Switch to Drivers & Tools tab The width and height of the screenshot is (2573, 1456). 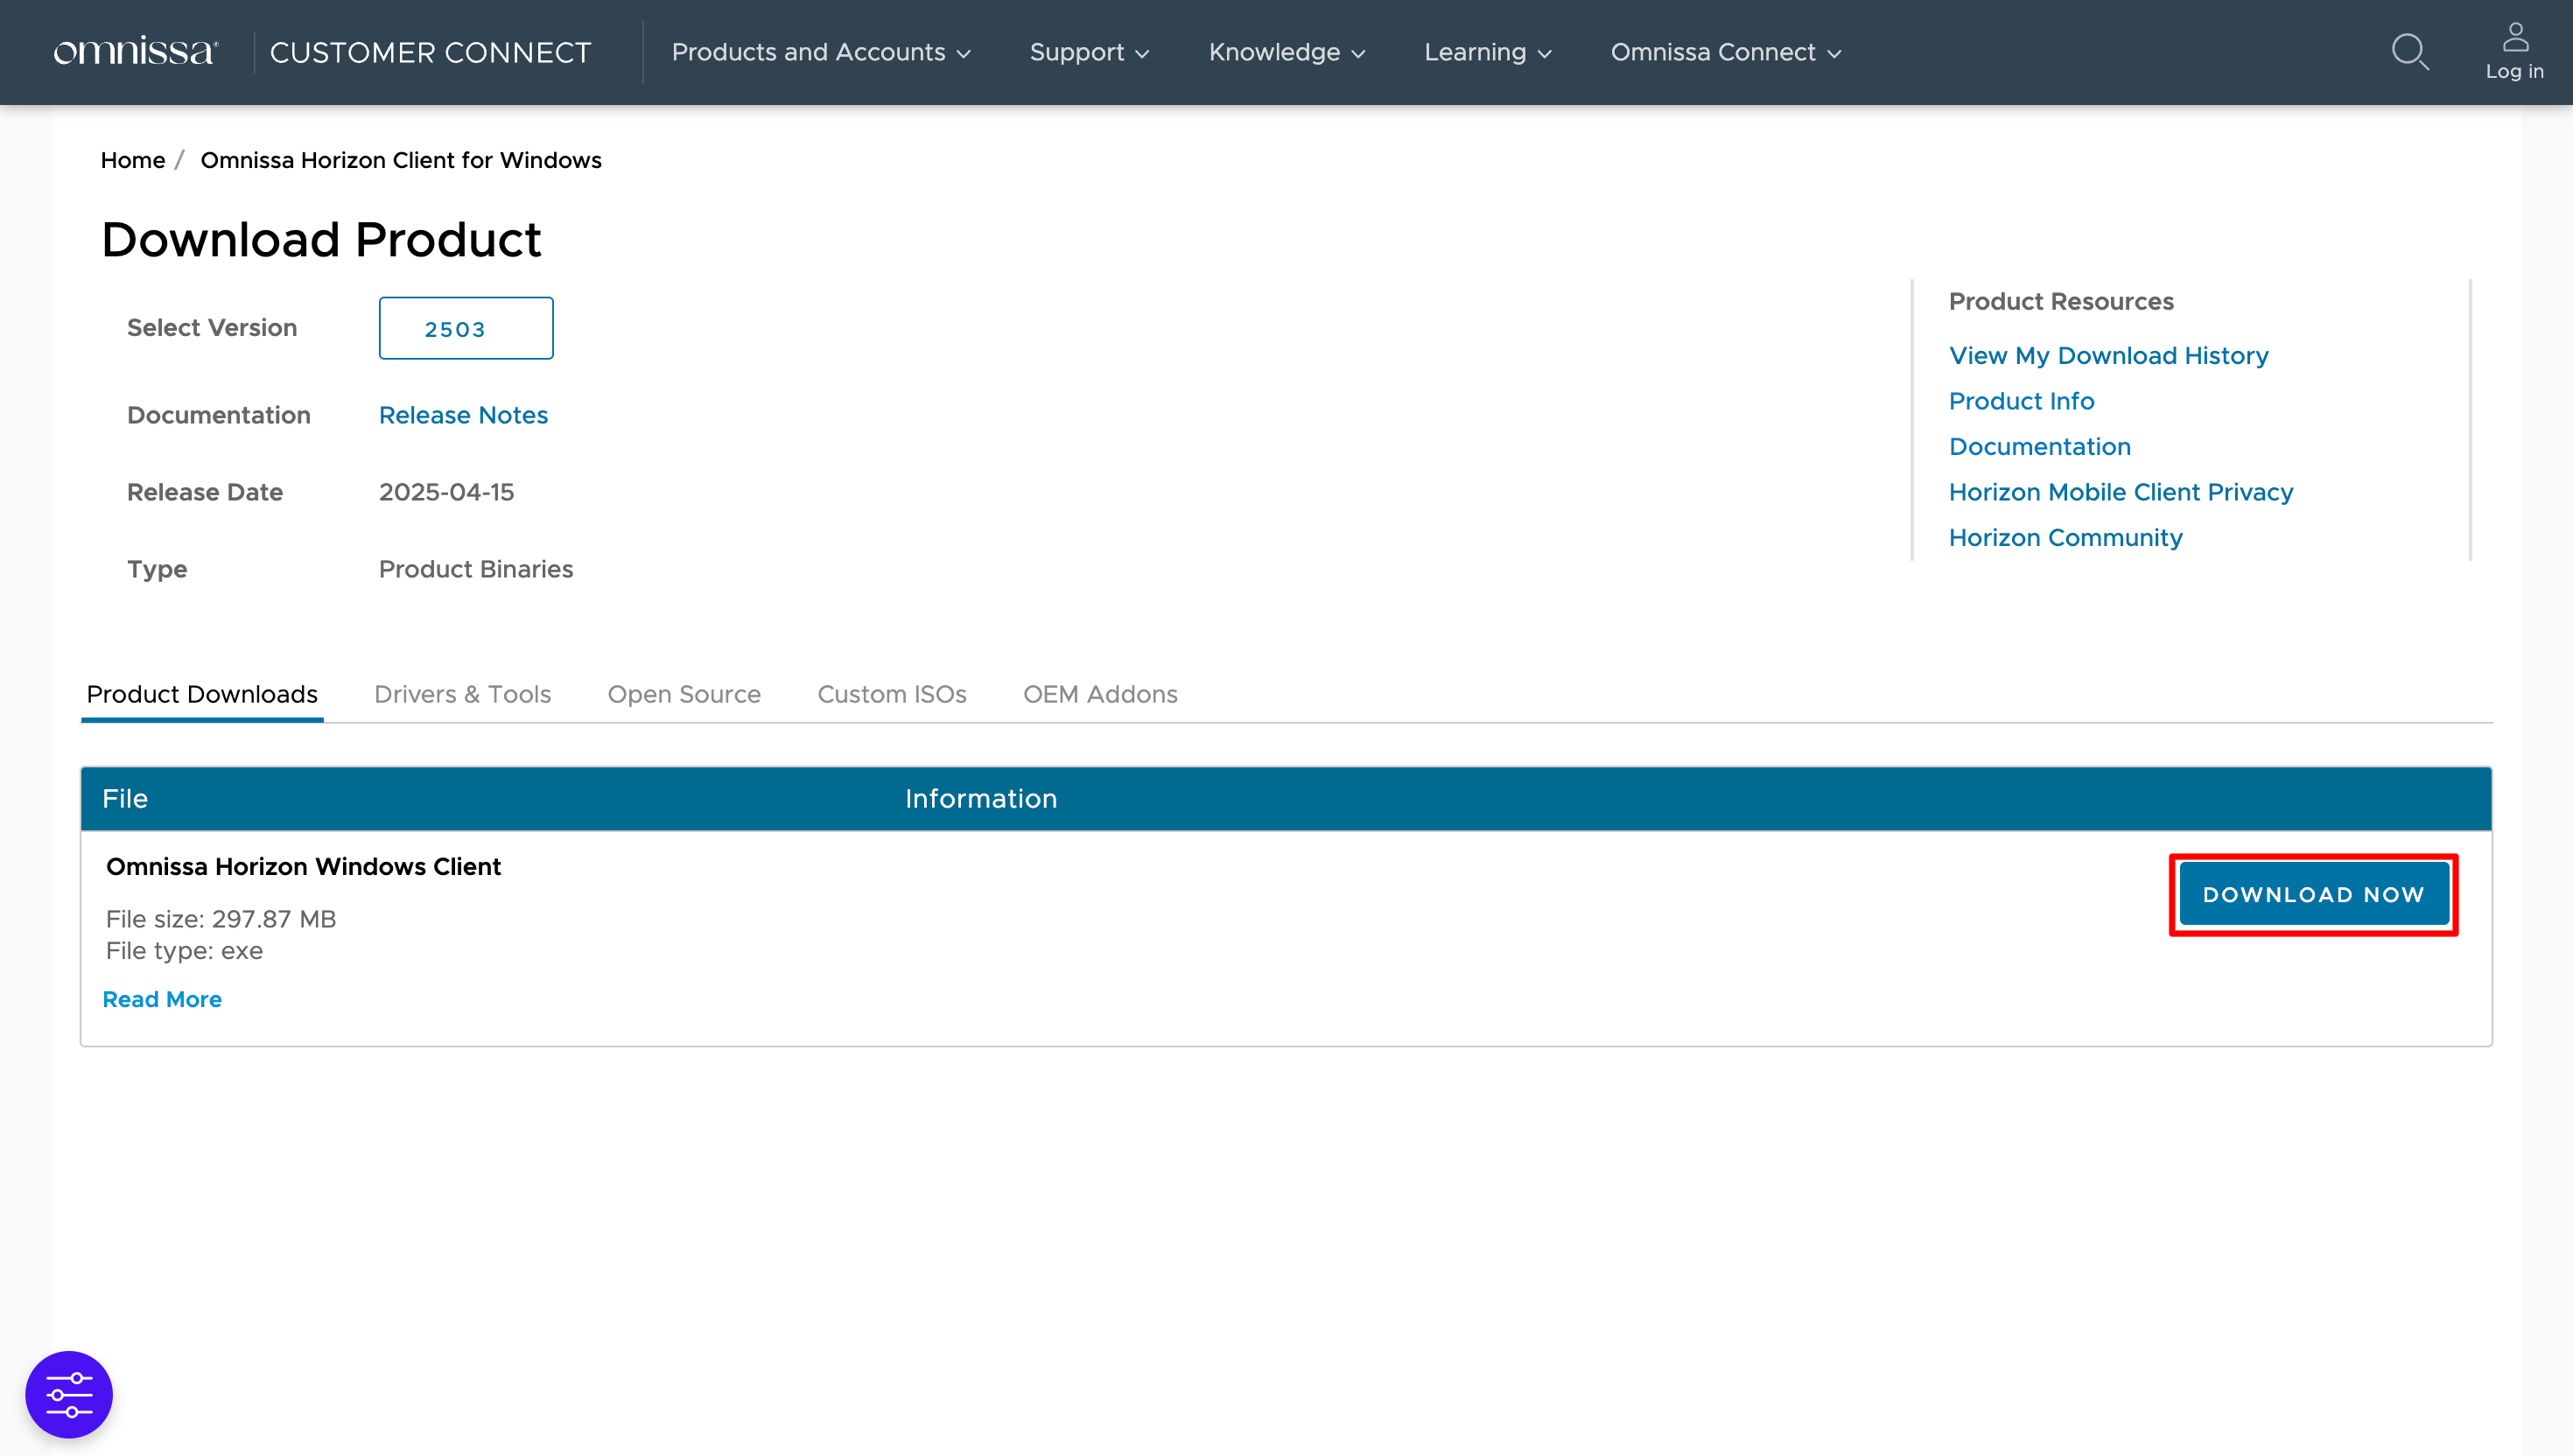tap(462, 694)
